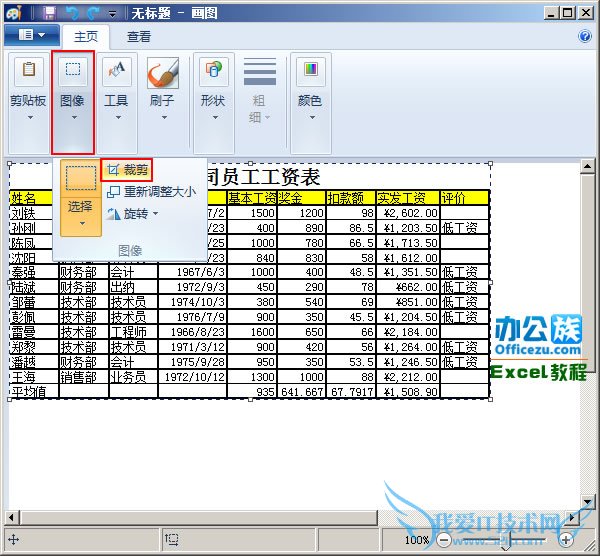Viewport: 600px width, 556px height.
Task: Open the Brushes (刷子) group
Action: (162, 101)
